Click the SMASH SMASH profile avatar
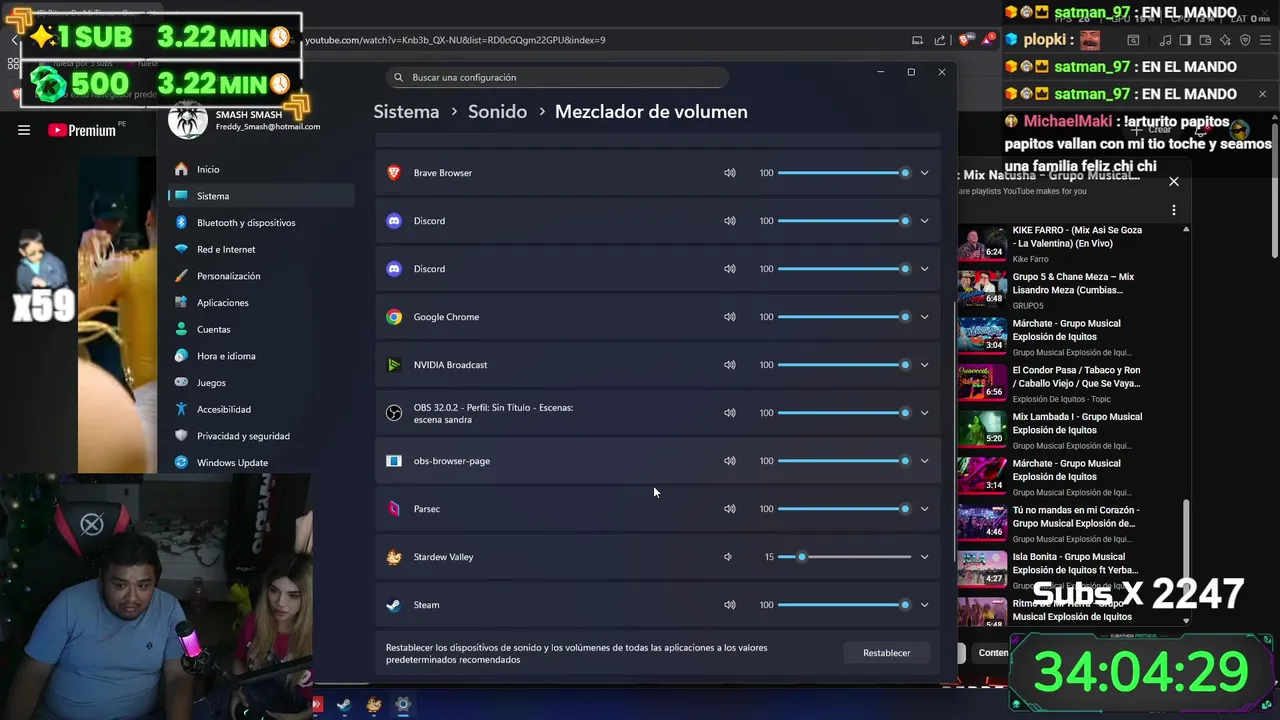Viewport: 1280px width, 720px height. [x=187, y=119]
